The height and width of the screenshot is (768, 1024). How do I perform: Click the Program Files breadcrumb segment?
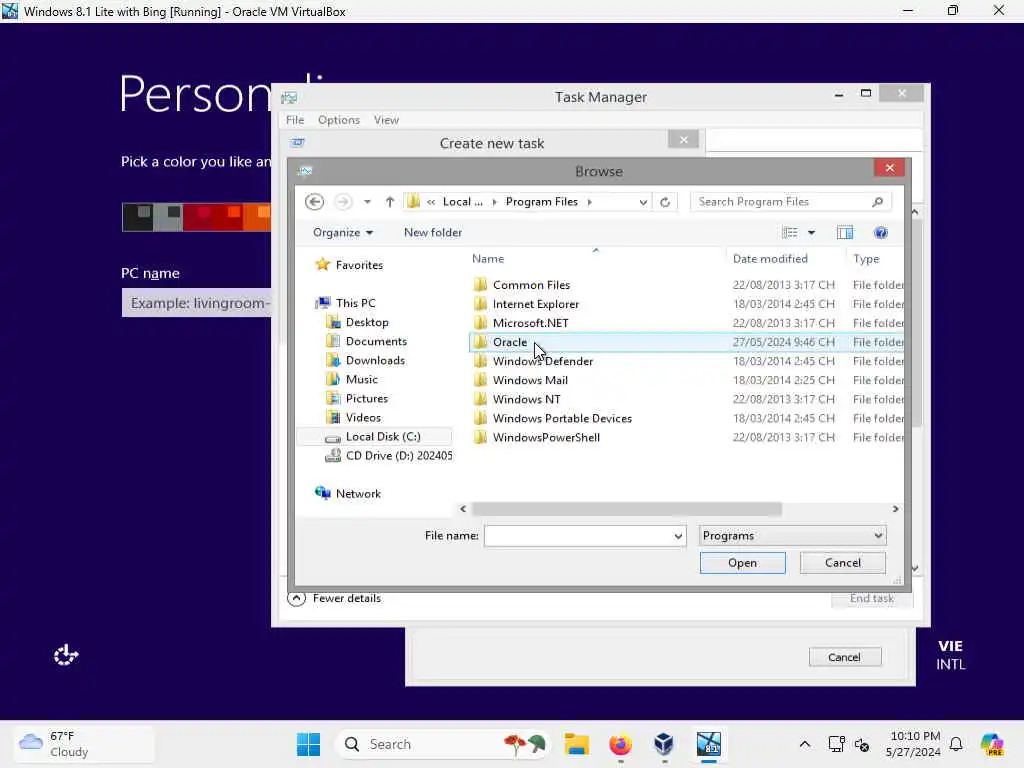tap(541, 202)
